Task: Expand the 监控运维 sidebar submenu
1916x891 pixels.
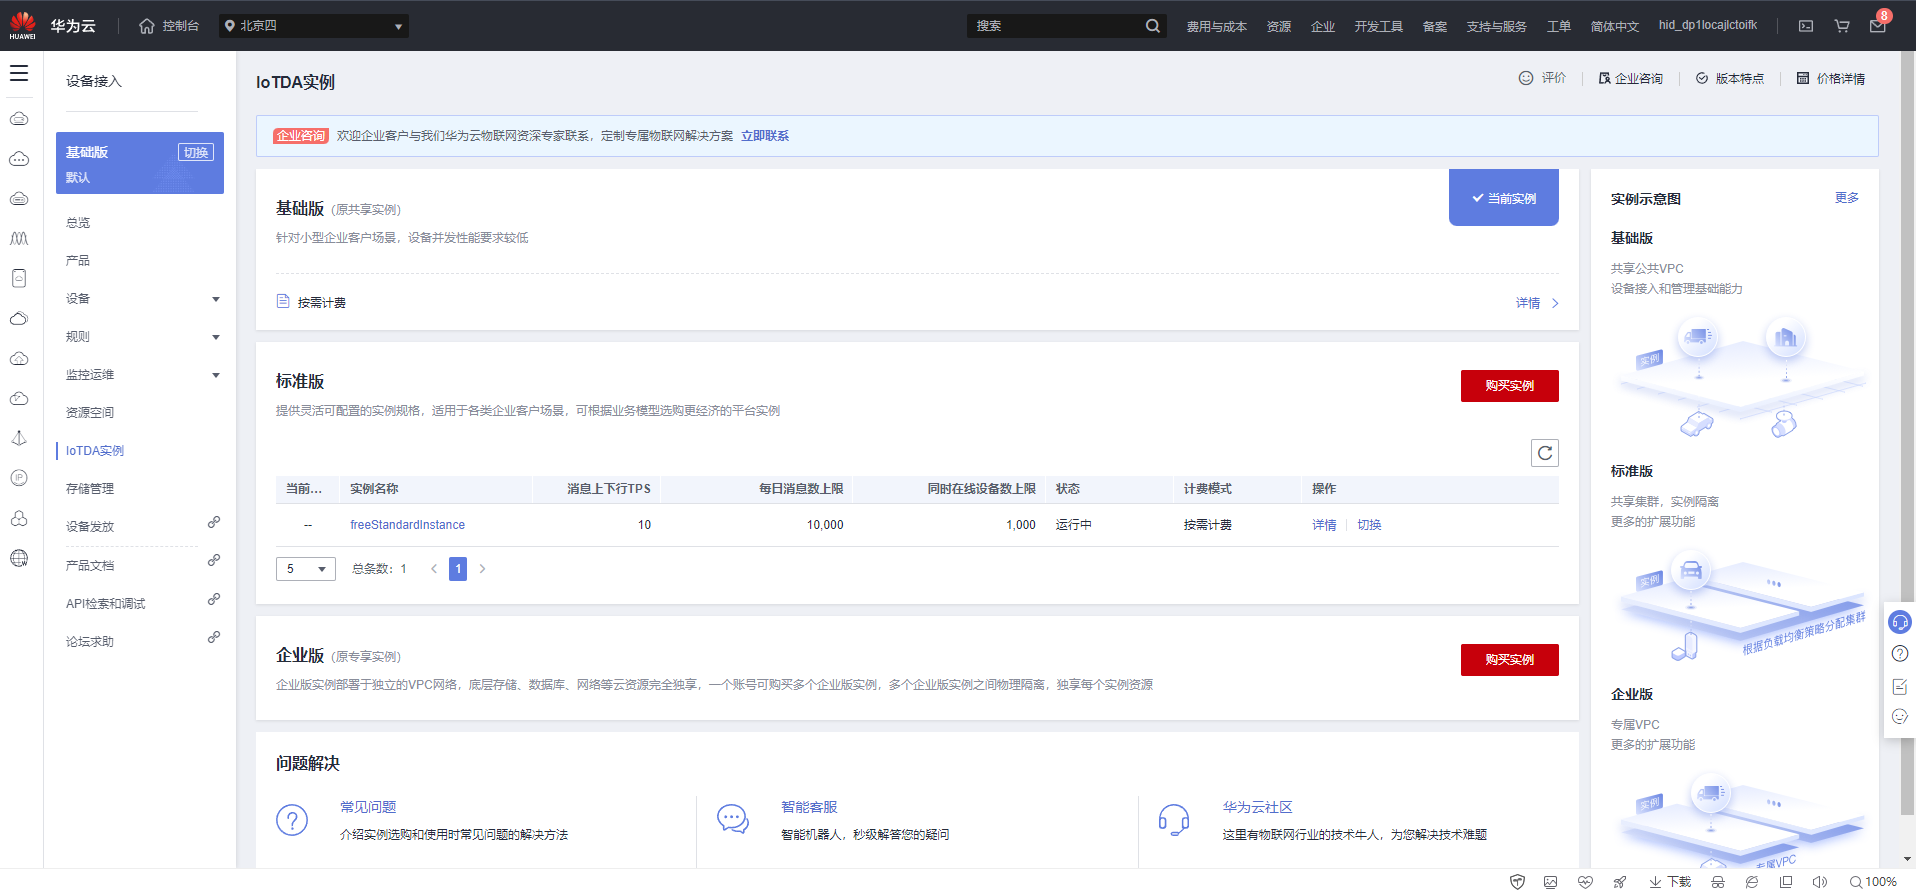Action: (x=216, y=375)
